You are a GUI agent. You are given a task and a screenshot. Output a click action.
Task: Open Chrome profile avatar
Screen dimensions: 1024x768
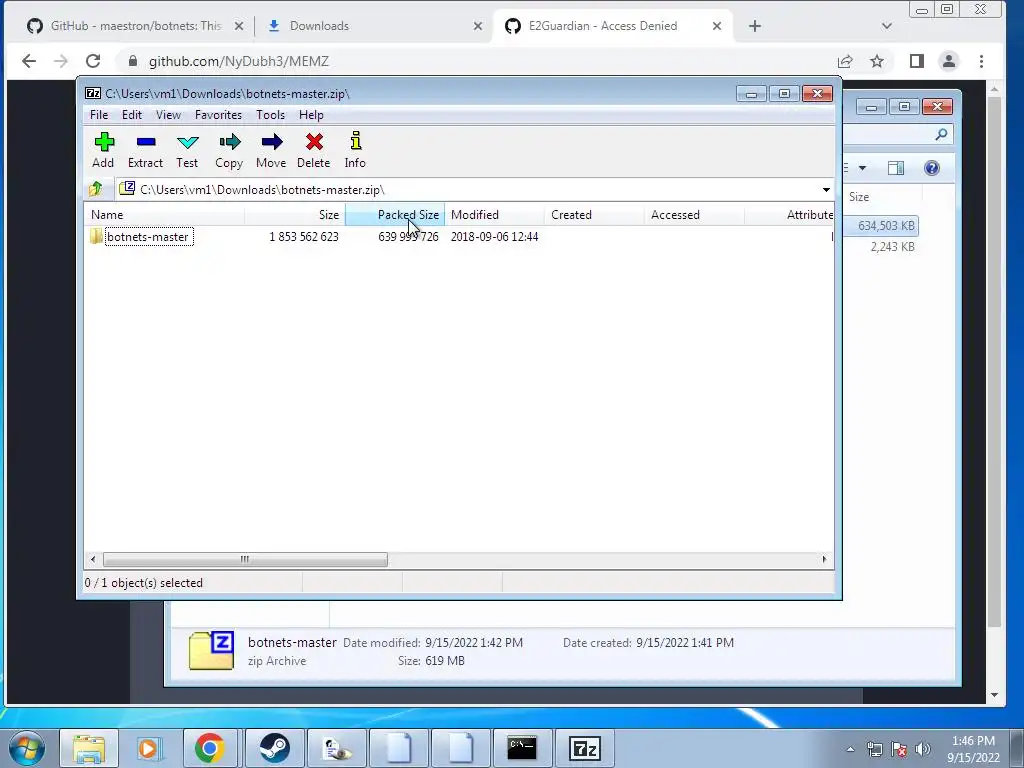(x=949, y=61)
